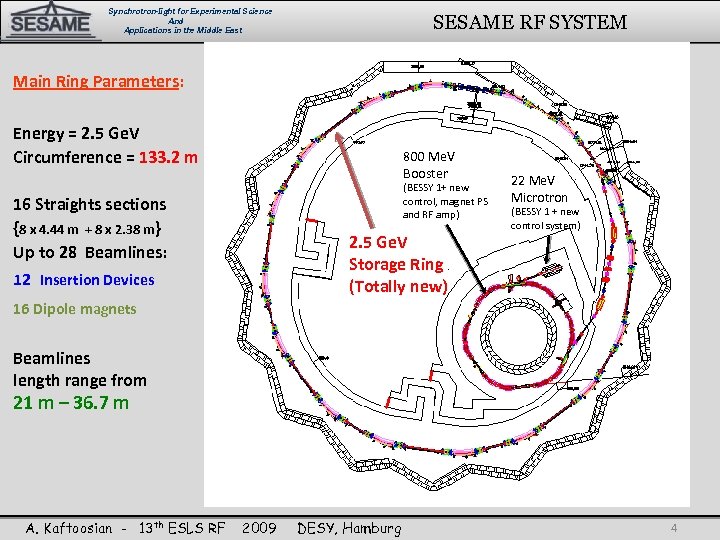Select 'Up to 28 Beamlines:' line
Image resolution: width=720 pixels, height=540 pixels.
tap(90, 253)
